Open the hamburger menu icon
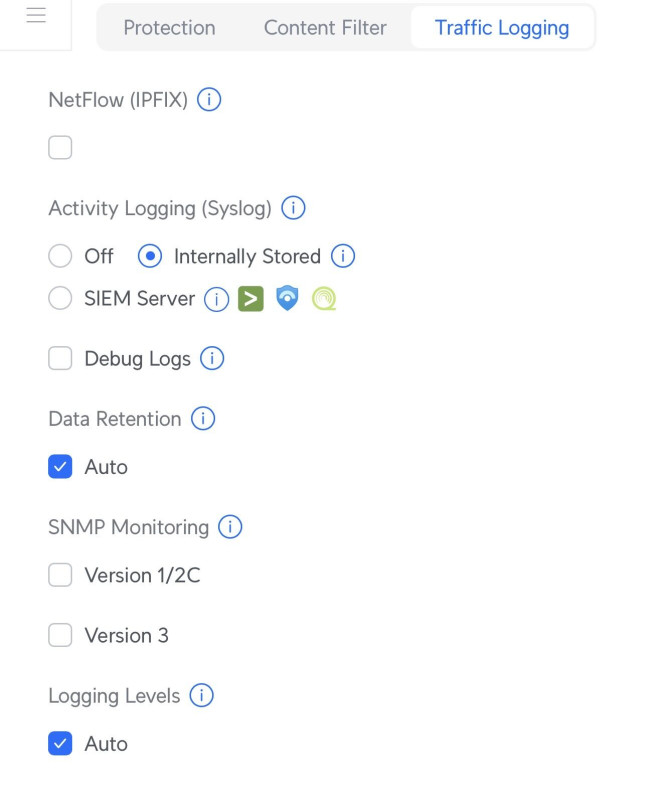Viewport: 662px width, 800px height. (36, 17)
